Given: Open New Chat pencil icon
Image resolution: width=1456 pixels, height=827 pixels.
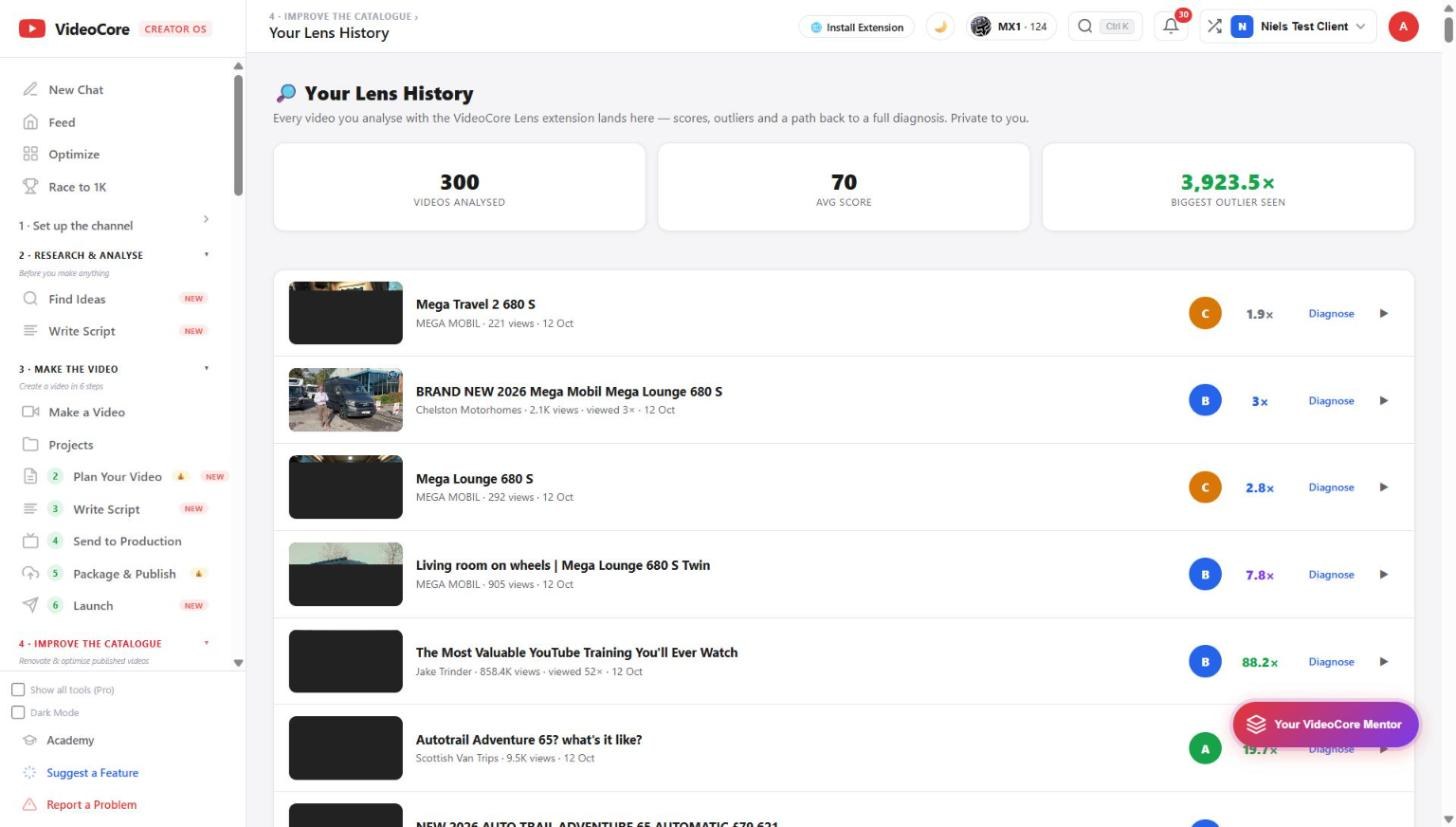Looking at the screenshot, I should click(x=30, y=90).
